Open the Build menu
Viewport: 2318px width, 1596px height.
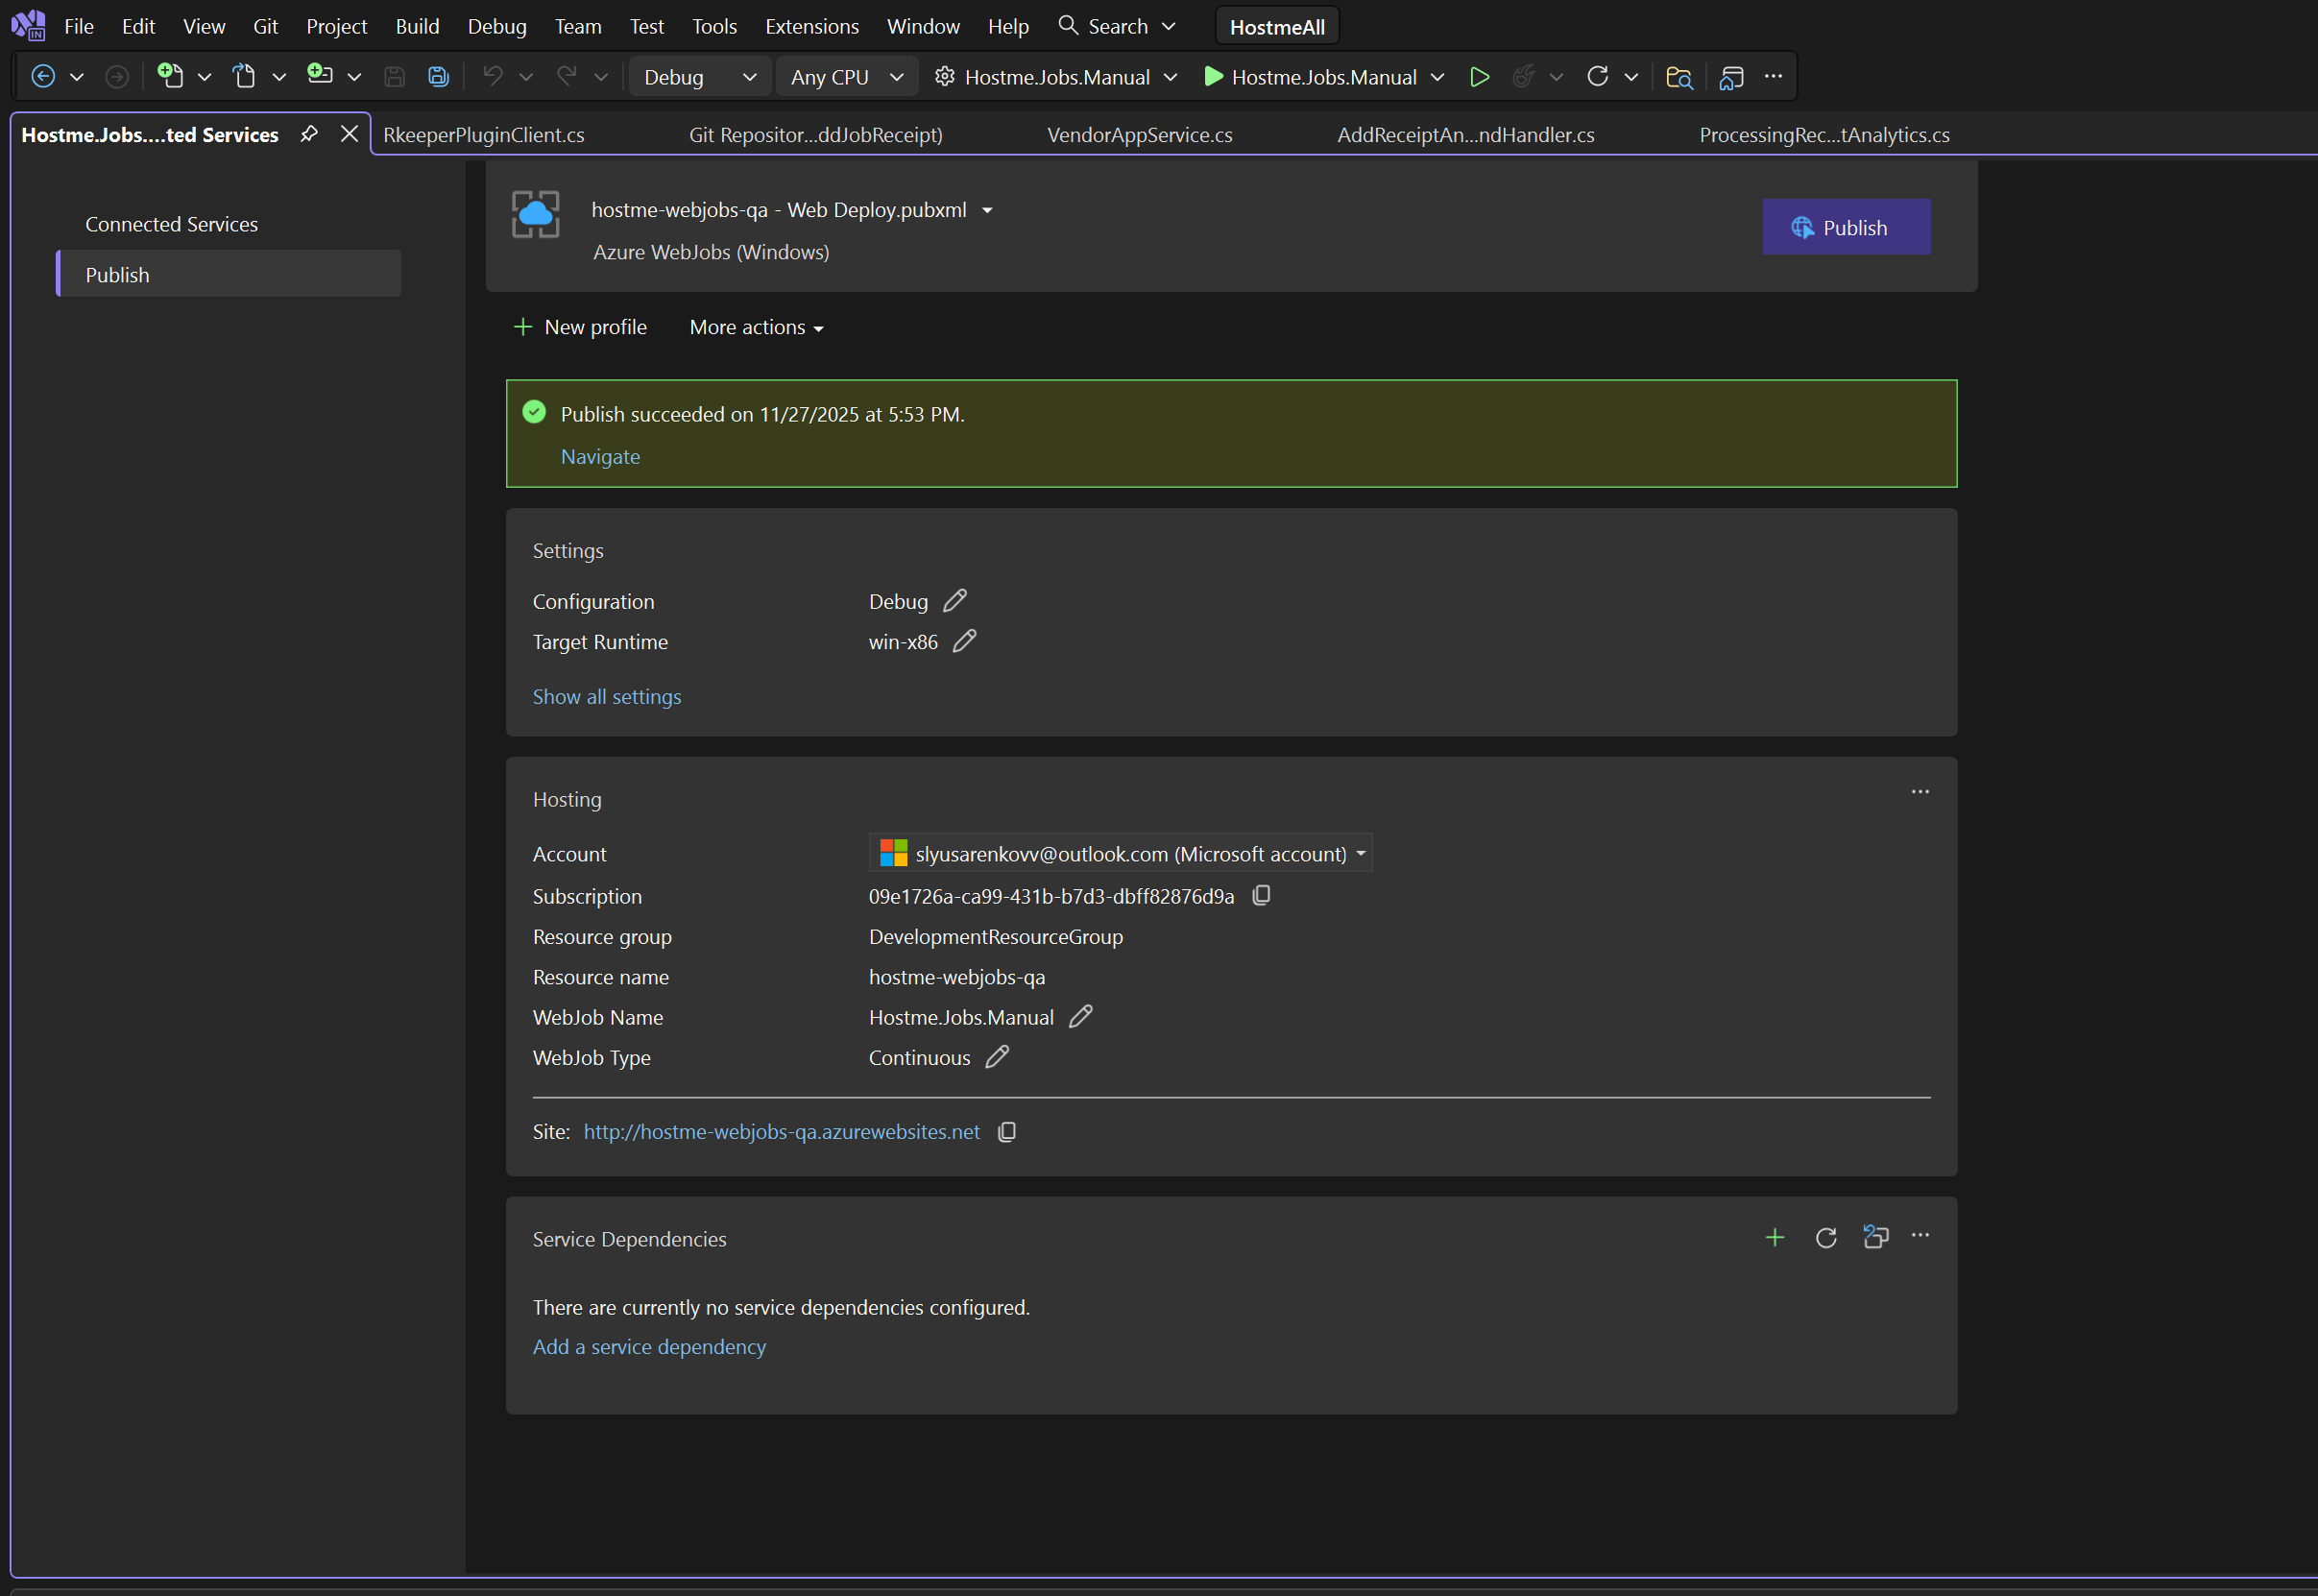point(416,26)
